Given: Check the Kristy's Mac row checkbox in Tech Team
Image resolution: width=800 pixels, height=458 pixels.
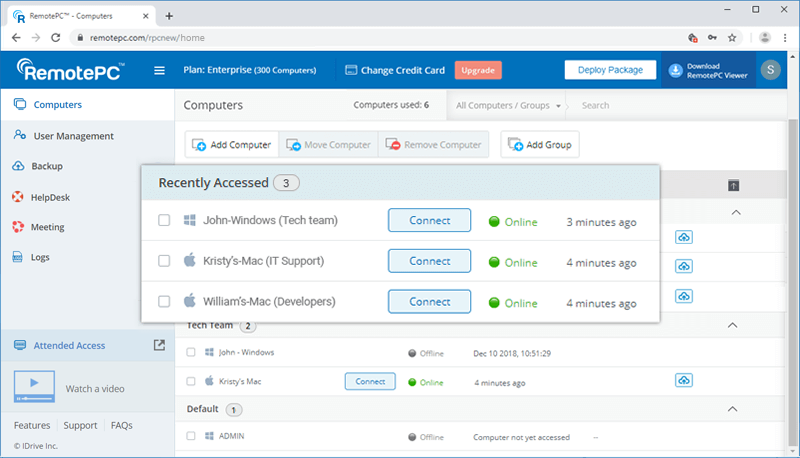Looking at the screenshot, I should pyautogui.click(x=191, y=381).
